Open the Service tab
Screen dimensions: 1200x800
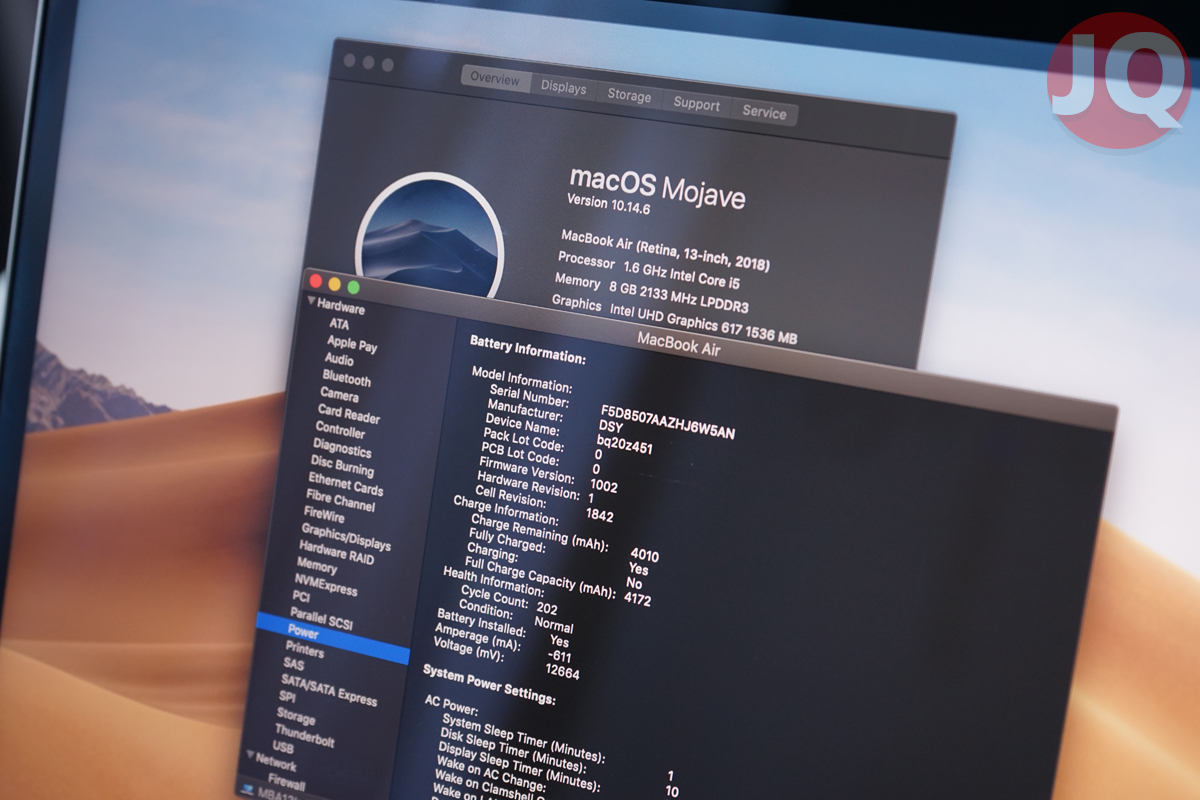coord(764,112)
